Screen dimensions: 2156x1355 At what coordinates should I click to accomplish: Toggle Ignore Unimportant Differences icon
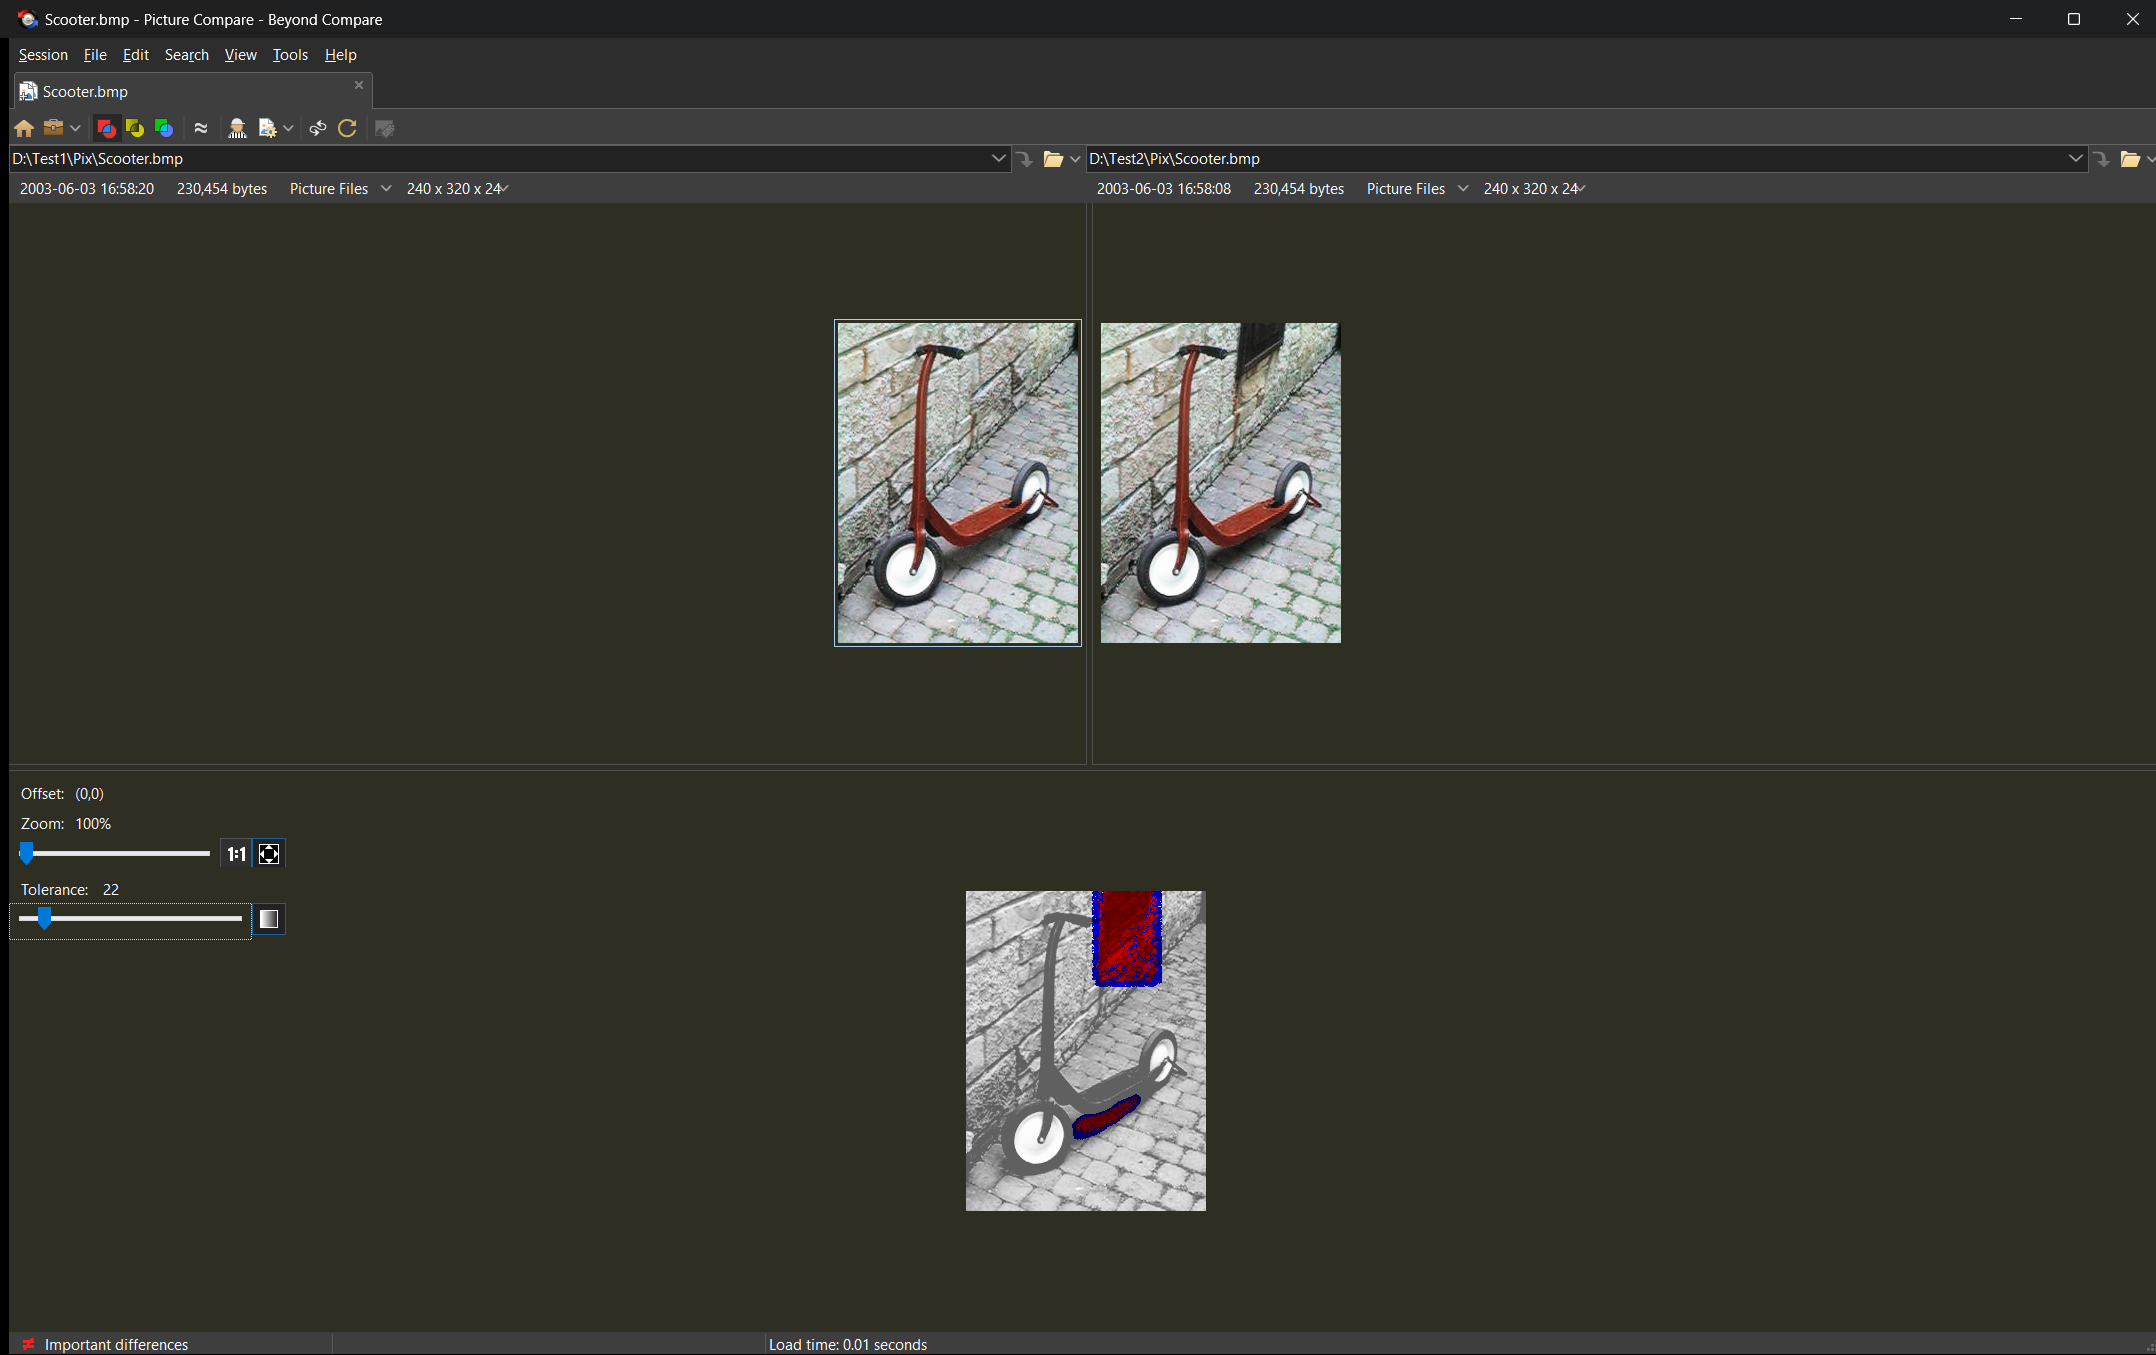[201, 128]
